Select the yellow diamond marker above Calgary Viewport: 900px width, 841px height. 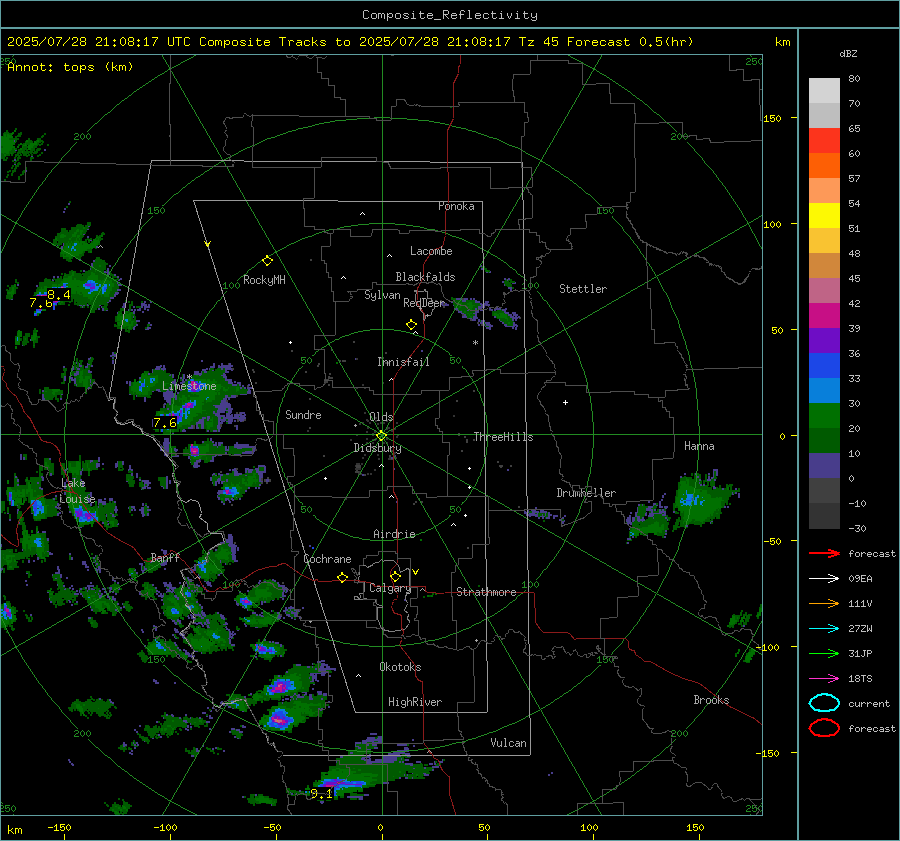[x=395, y=576]
